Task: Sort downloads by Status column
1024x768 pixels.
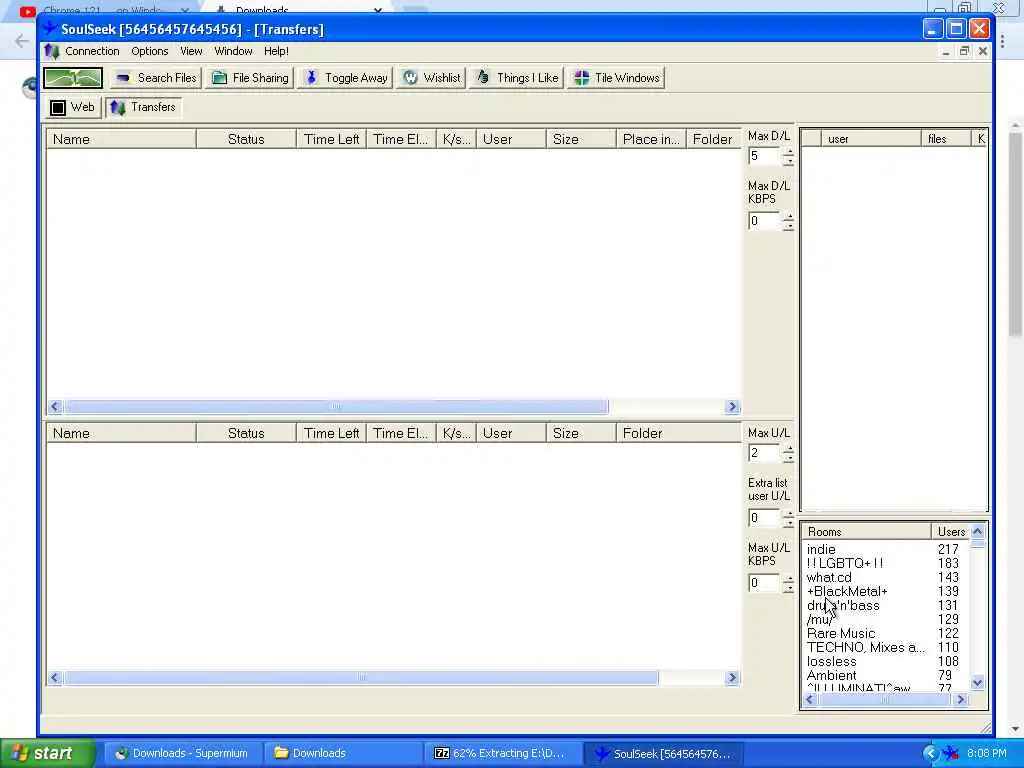Action: [246, 139]
